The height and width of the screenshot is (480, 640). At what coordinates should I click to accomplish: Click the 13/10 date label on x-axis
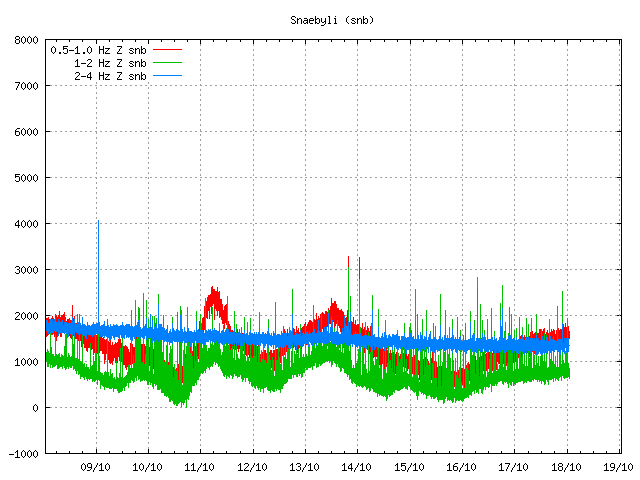(305, 466)
